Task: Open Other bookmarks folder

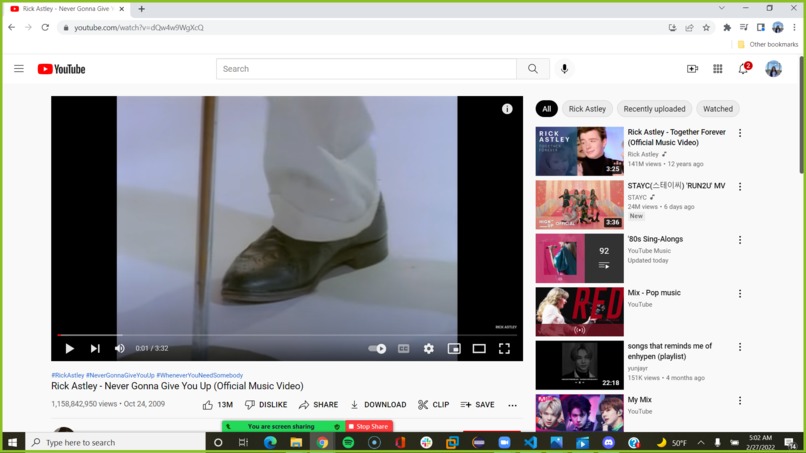Action: pos(768,44)
